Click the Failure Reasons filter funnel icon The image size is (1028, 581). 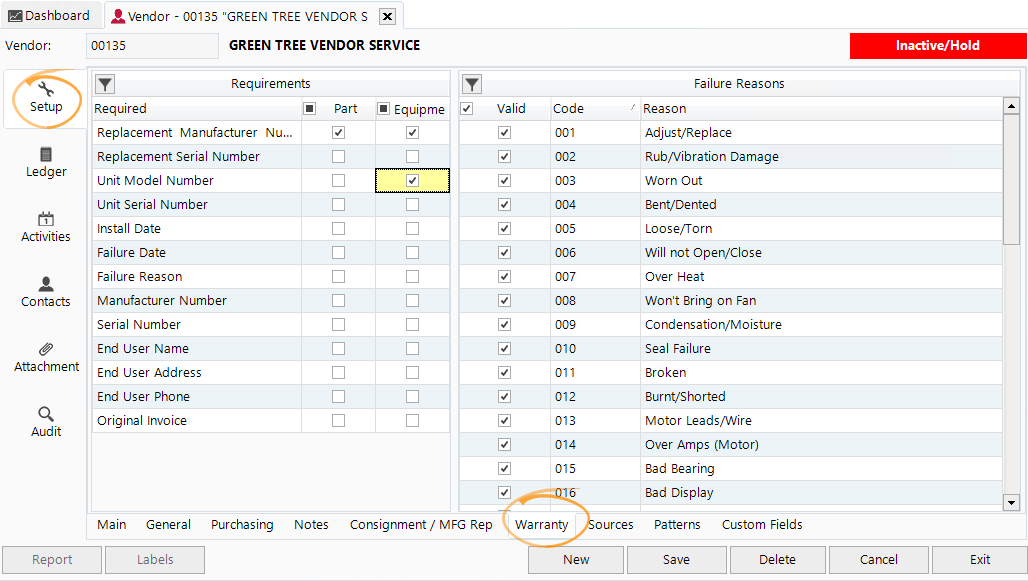click(x=471, y=84)
